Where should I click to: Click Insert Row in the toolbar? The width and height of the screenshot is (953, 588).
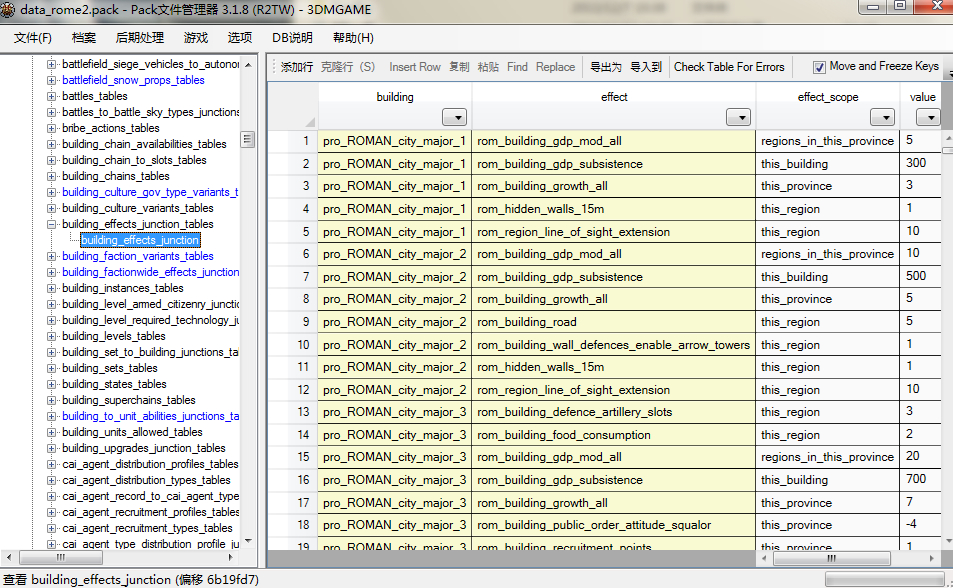[415, 67]
